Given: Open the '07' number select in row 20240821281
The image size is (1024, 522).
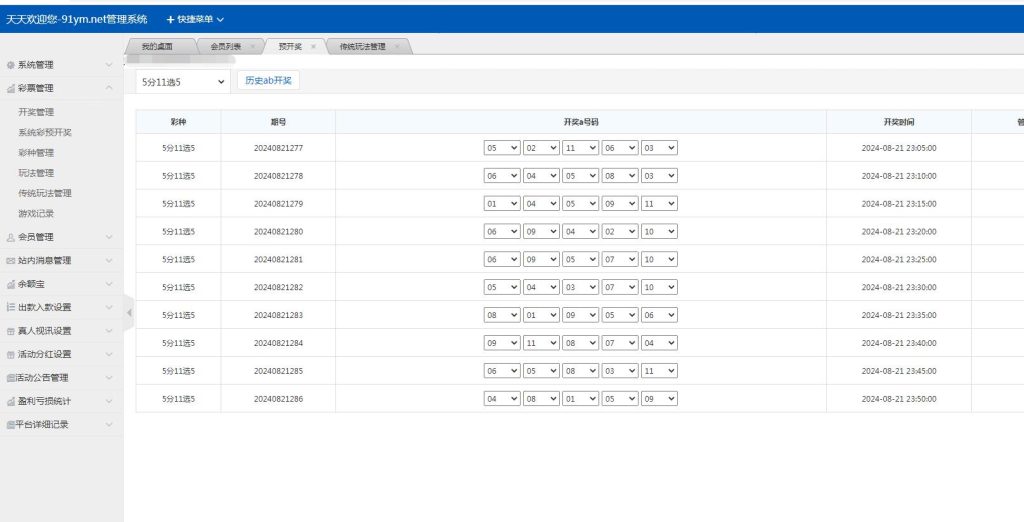Looking at the screenshot, I should coord(619,259).
